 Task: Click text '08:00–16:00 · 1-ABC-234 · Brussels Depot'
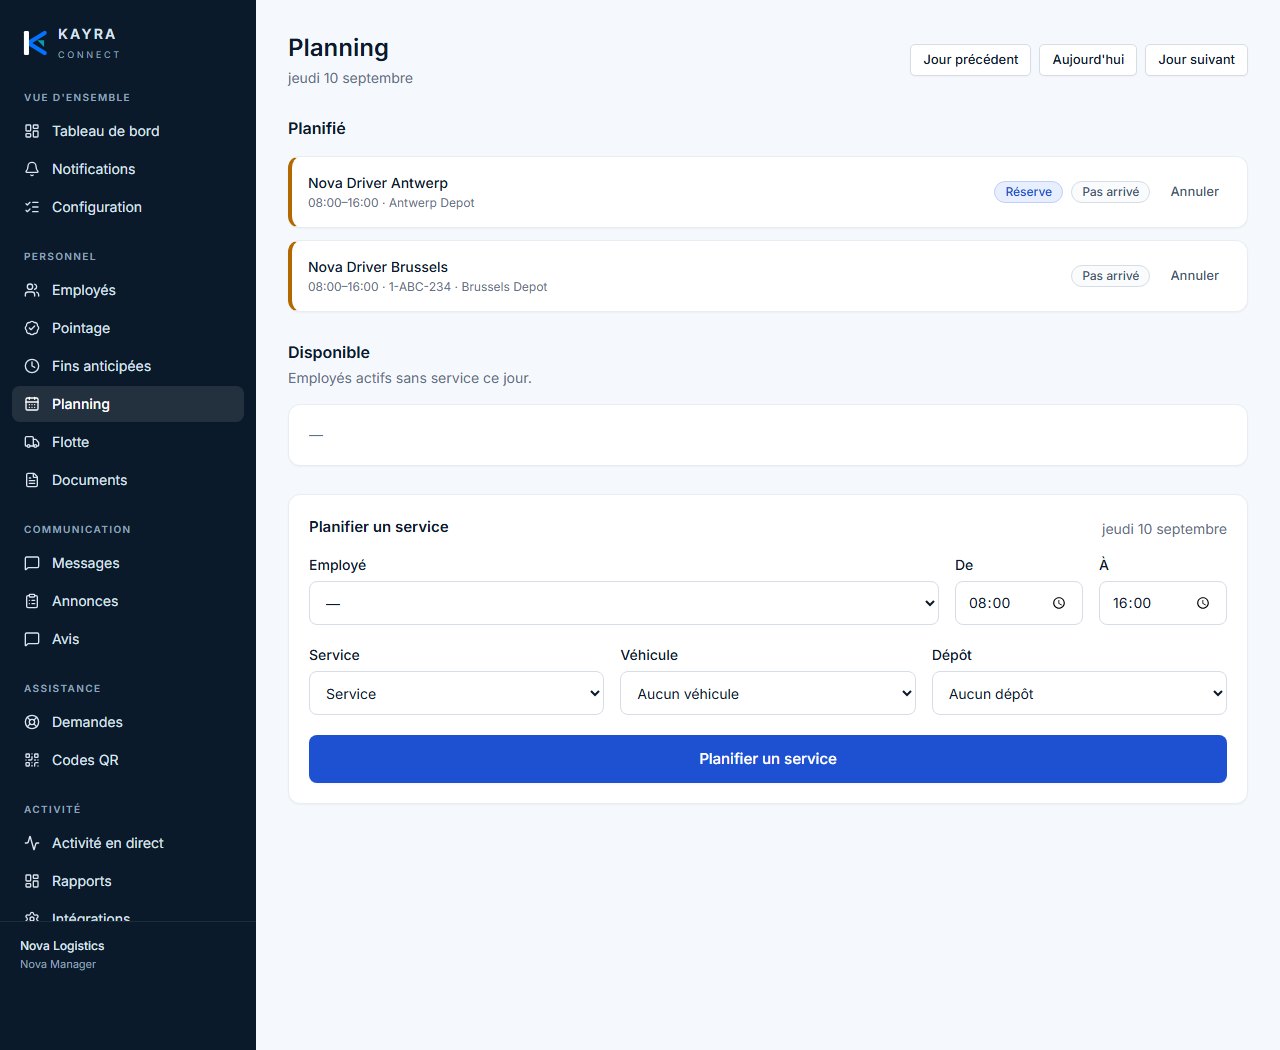click(427, 287)
